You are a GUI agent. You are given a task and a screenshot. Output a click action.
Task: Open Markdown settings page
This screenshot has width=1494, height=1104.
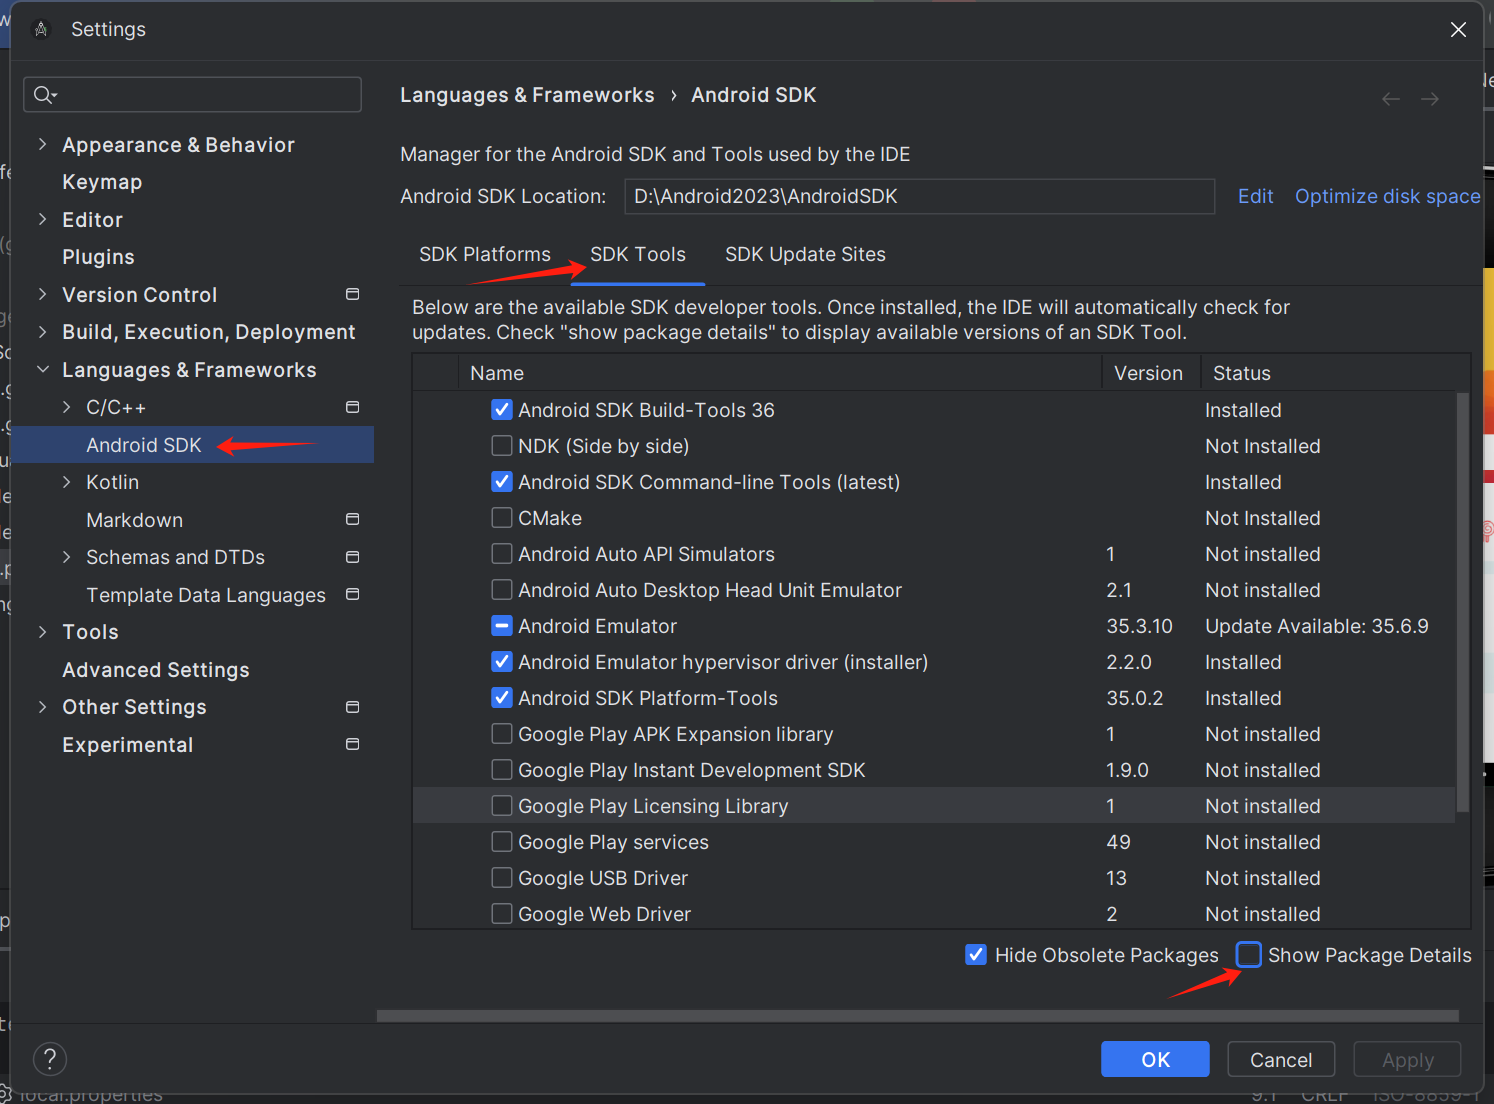(x=134, y=520)
